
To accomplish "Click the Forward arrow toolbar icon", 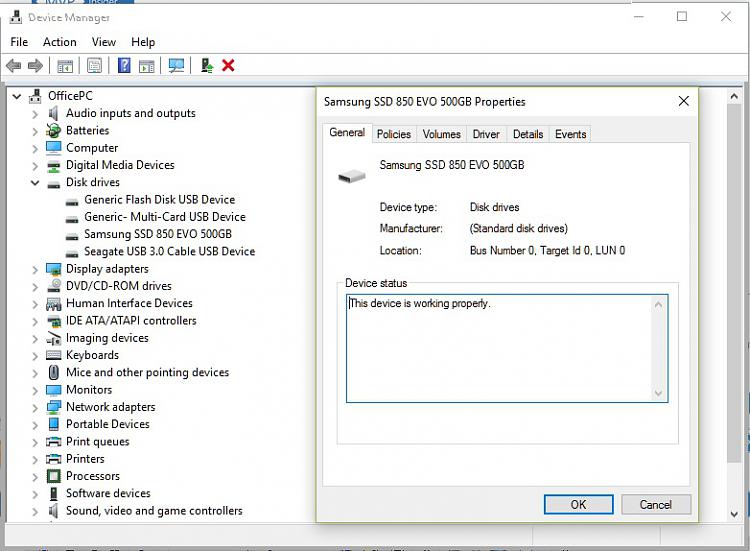I will (x=35, y=66).
